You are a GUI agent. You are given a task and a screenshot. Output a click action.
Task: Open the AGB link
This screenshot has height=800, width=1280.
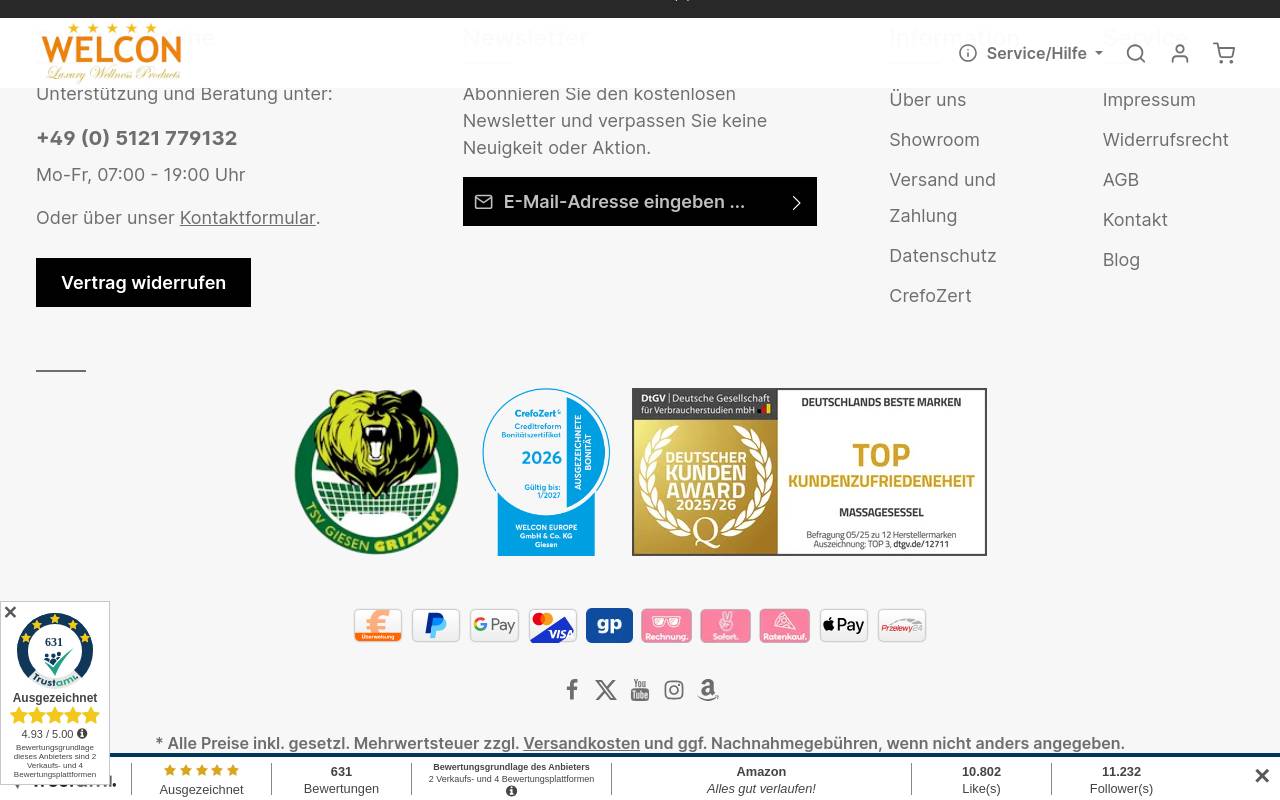pyautogui.click(x=1120, y=179)
